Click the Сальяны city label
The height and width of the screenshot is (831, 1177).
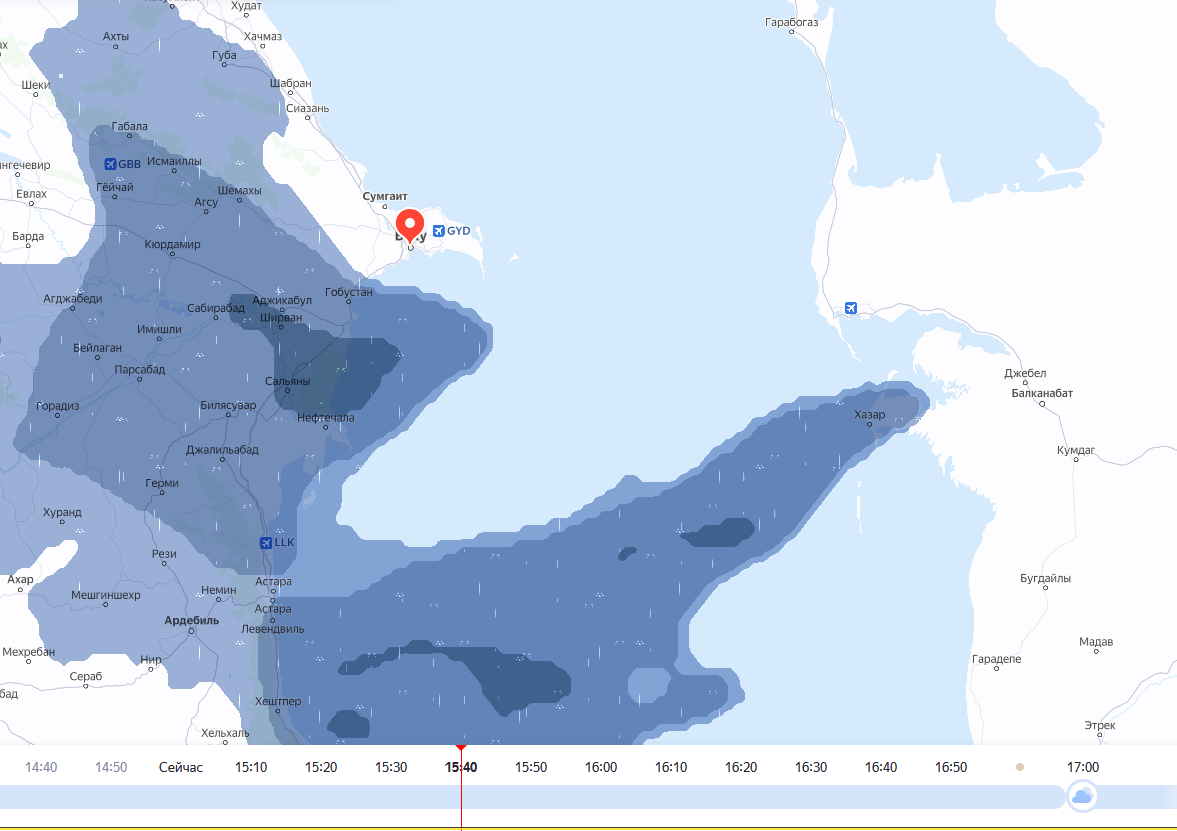coord(287,381)
